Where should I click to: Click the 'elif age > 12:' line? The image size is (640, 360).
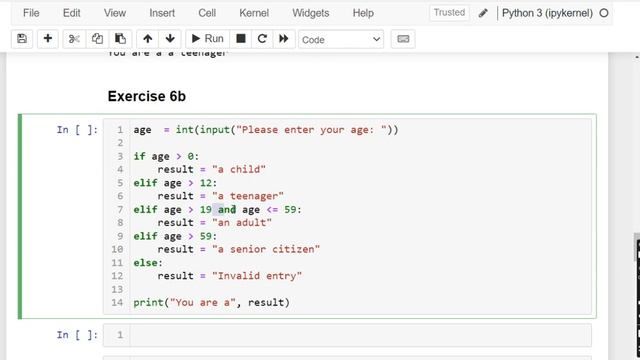pyautogui.click(x=175, y=183)
